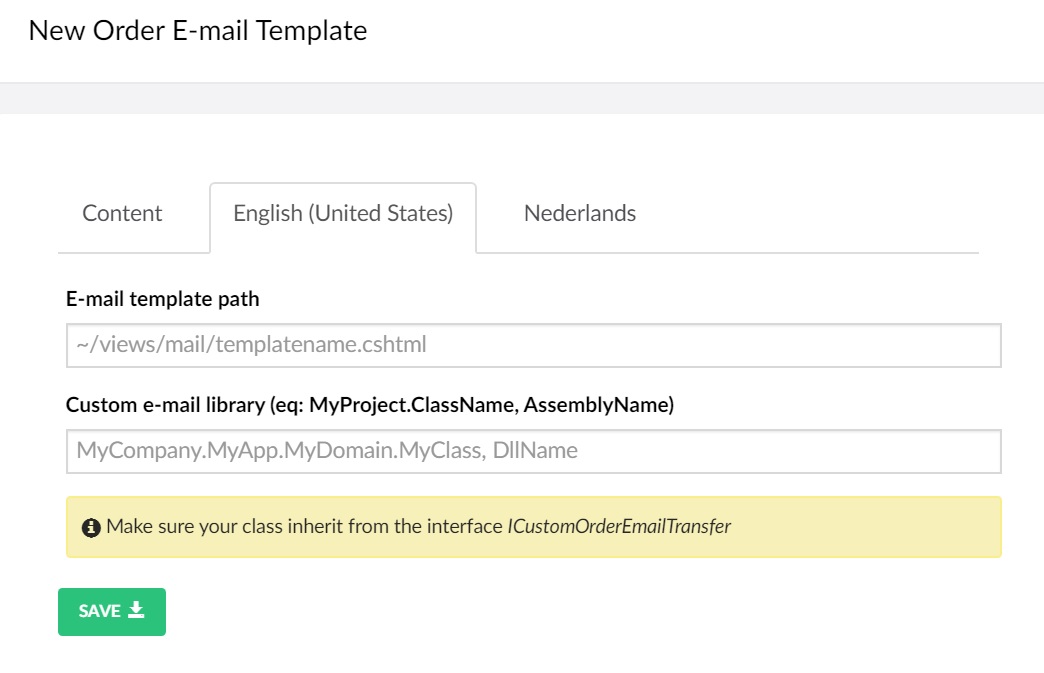Select the English (United States) tab
1044x673 pixels.
click(343, 214)
